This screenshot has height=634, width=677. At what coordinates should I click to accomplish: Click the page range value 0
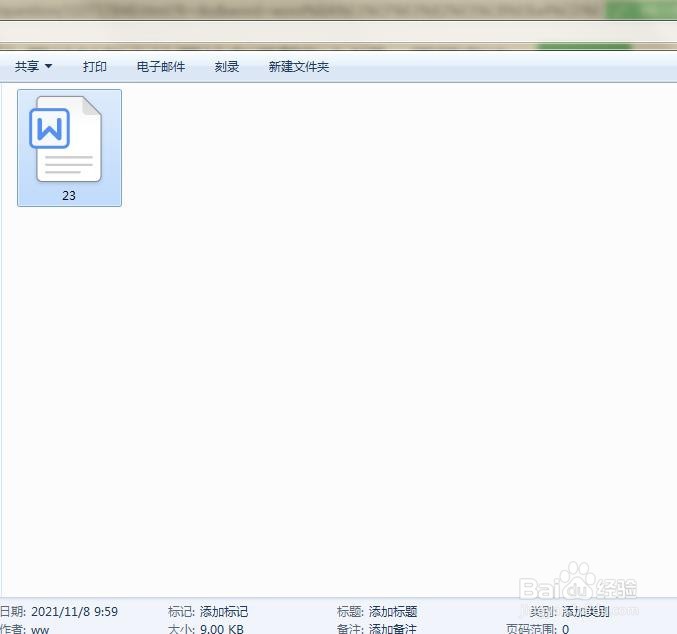[565, 629]
